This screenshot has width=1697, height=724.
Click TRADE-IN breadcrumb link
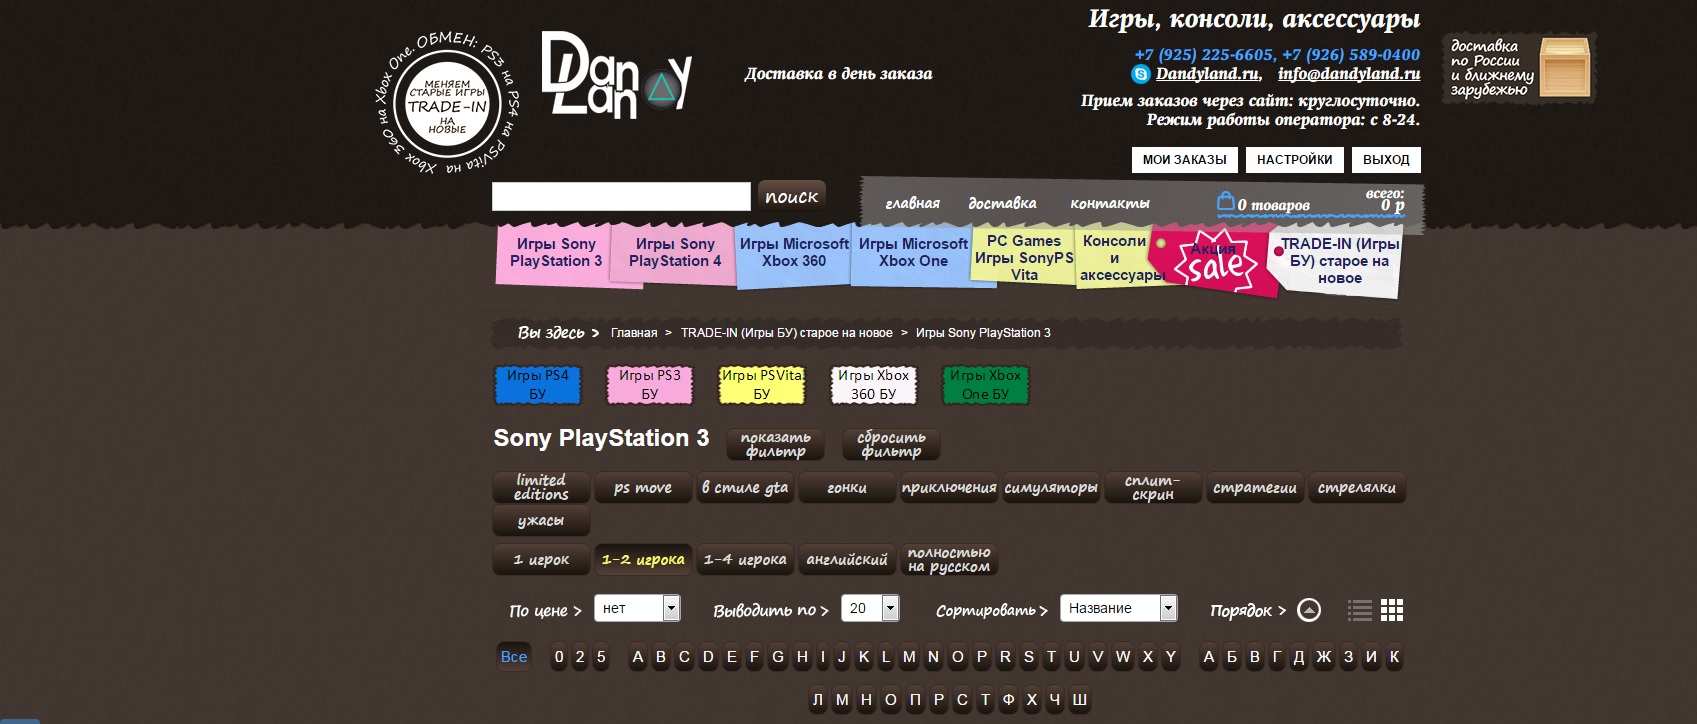(786, 333)
